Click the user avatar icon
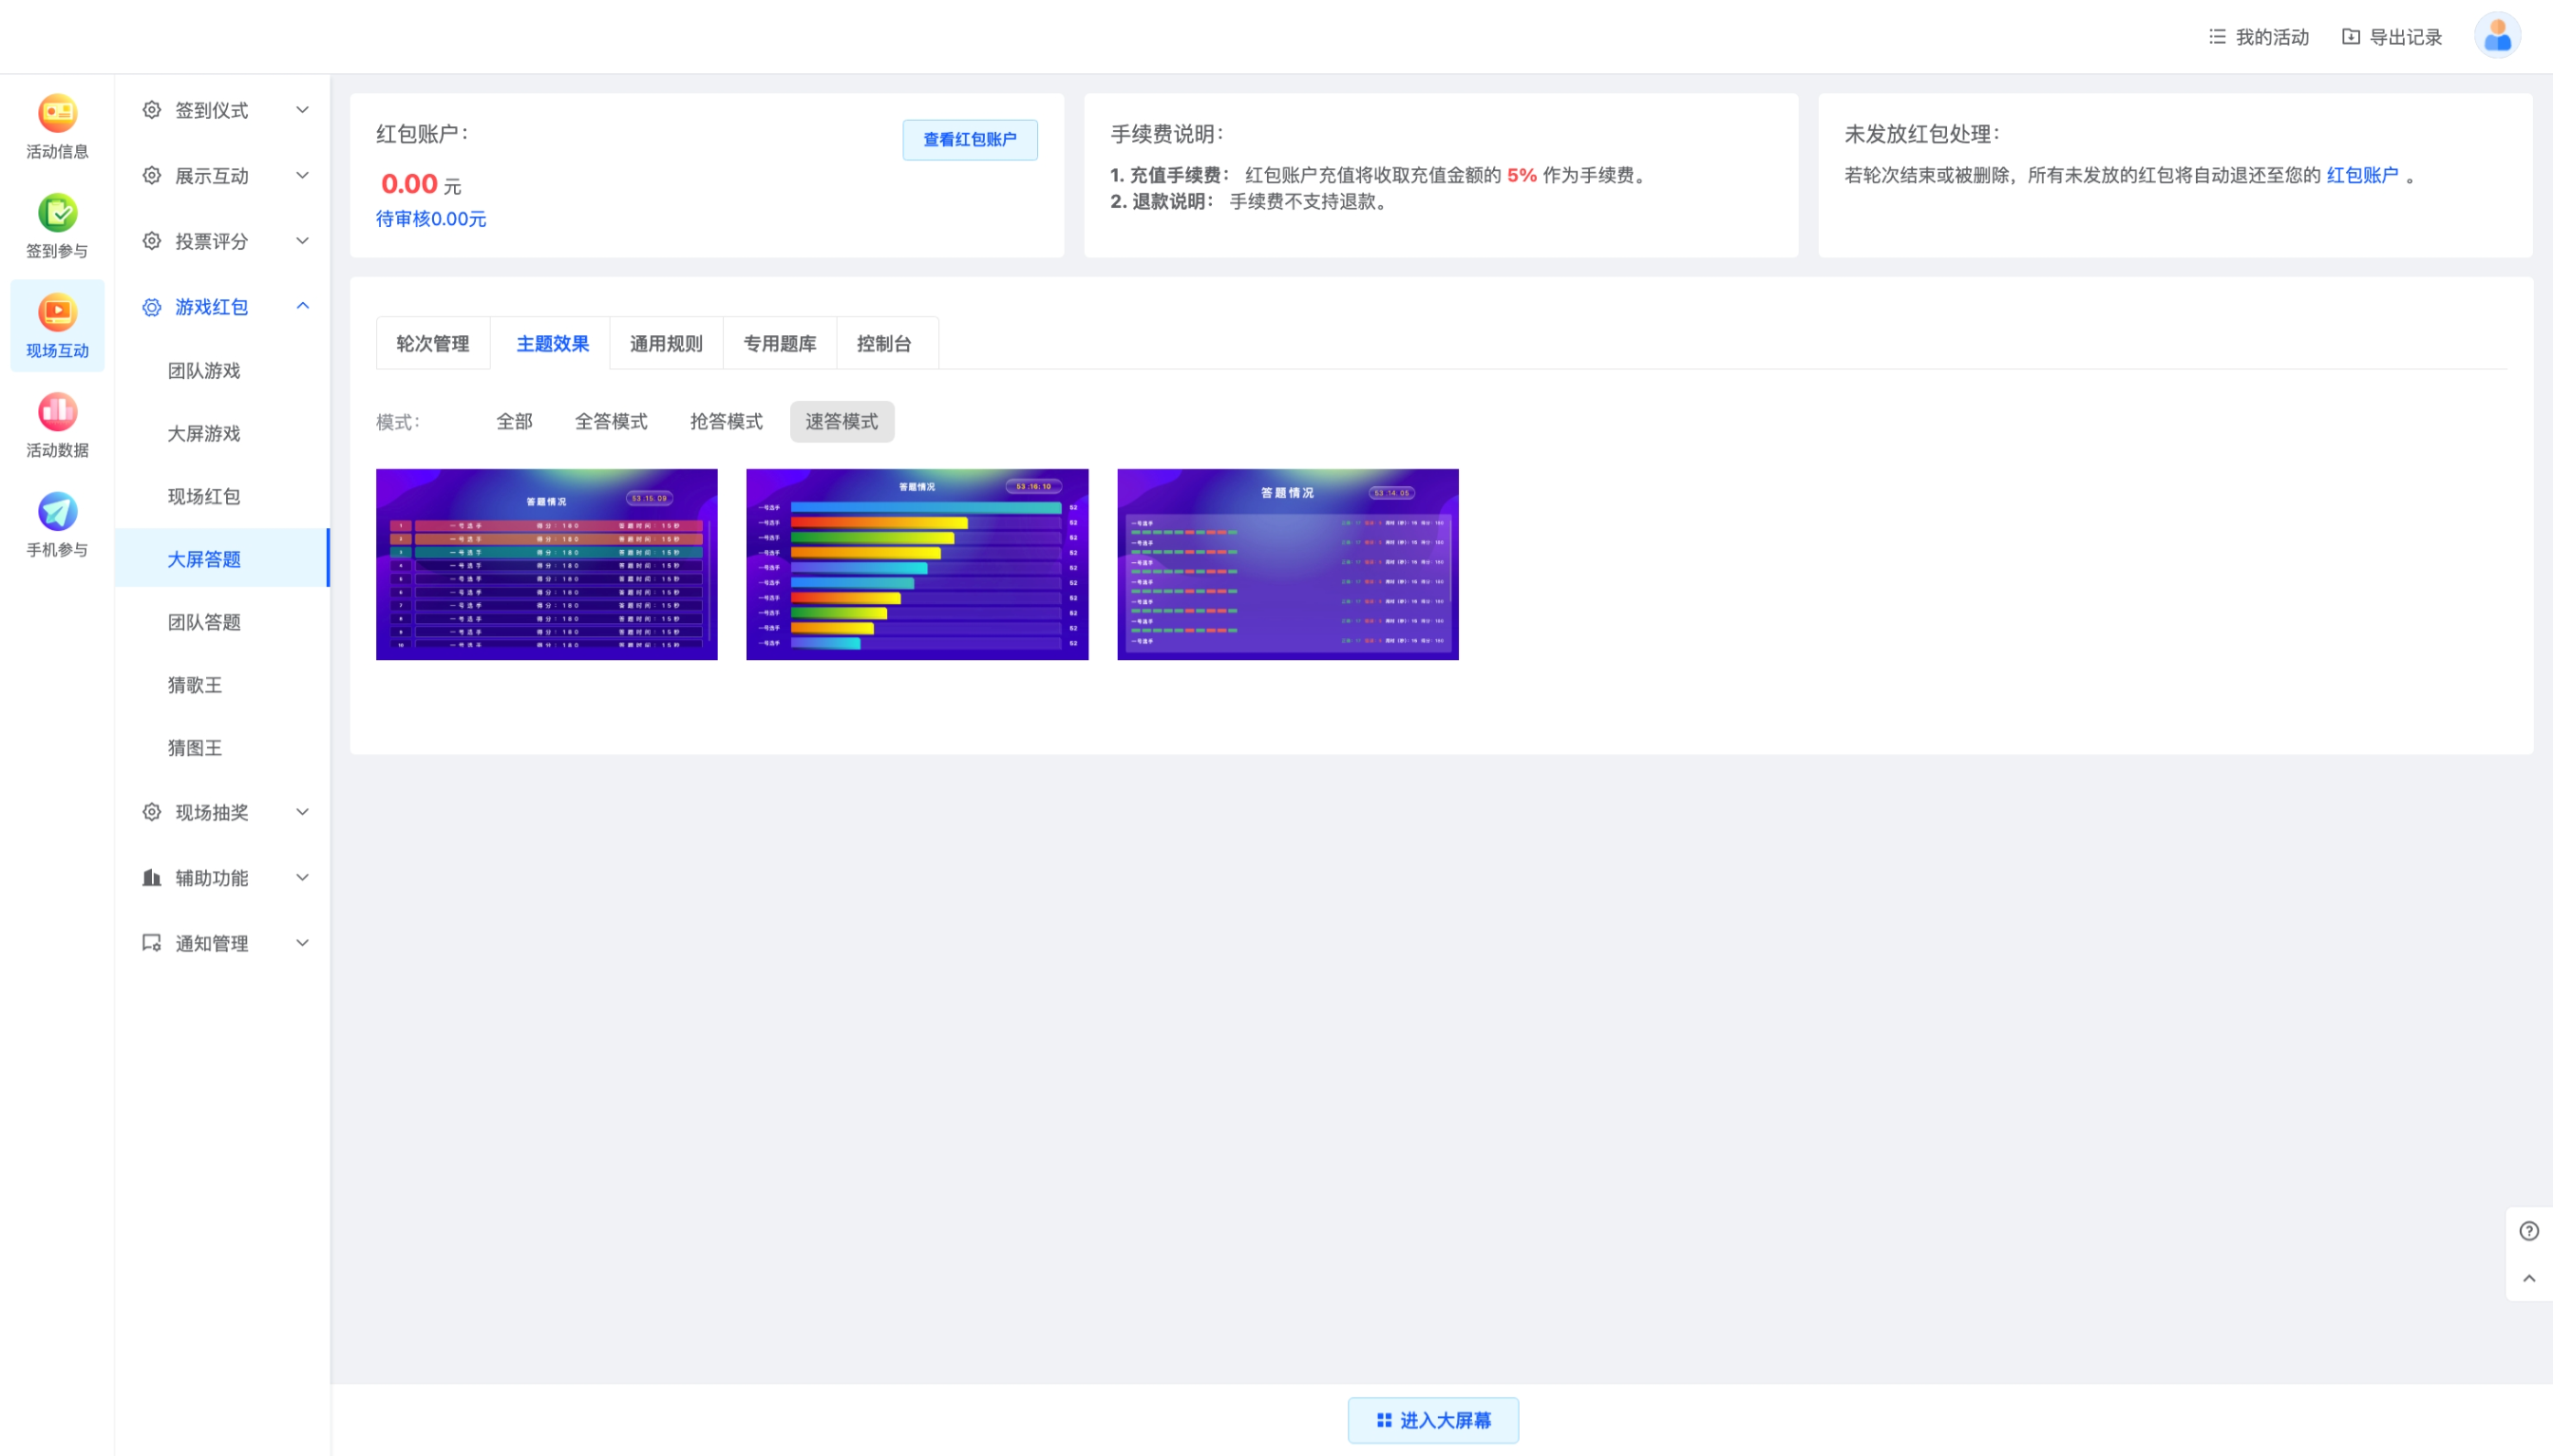The width and height of the screenshot is (2553, 1456). click(2497, 36)
